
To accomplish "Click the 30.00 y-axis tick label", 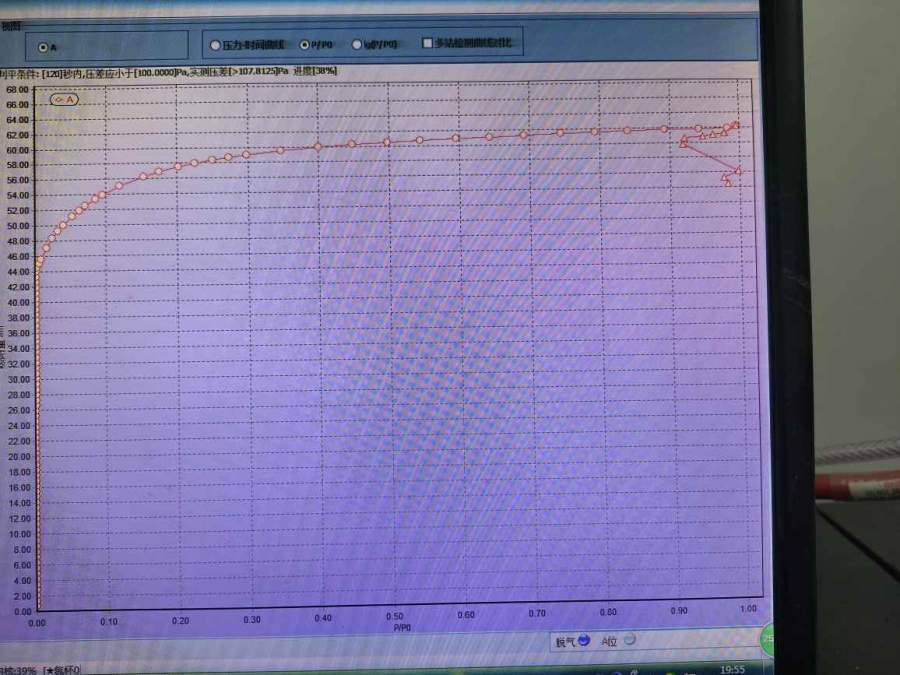I will pyautogui.click(x=18, y=379).
